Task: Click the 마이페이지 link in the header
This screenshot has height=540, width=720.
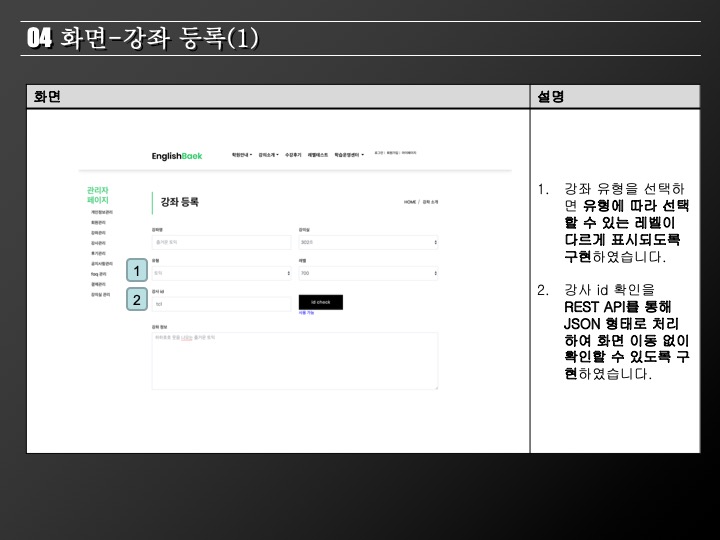Action: click(409, 153)
